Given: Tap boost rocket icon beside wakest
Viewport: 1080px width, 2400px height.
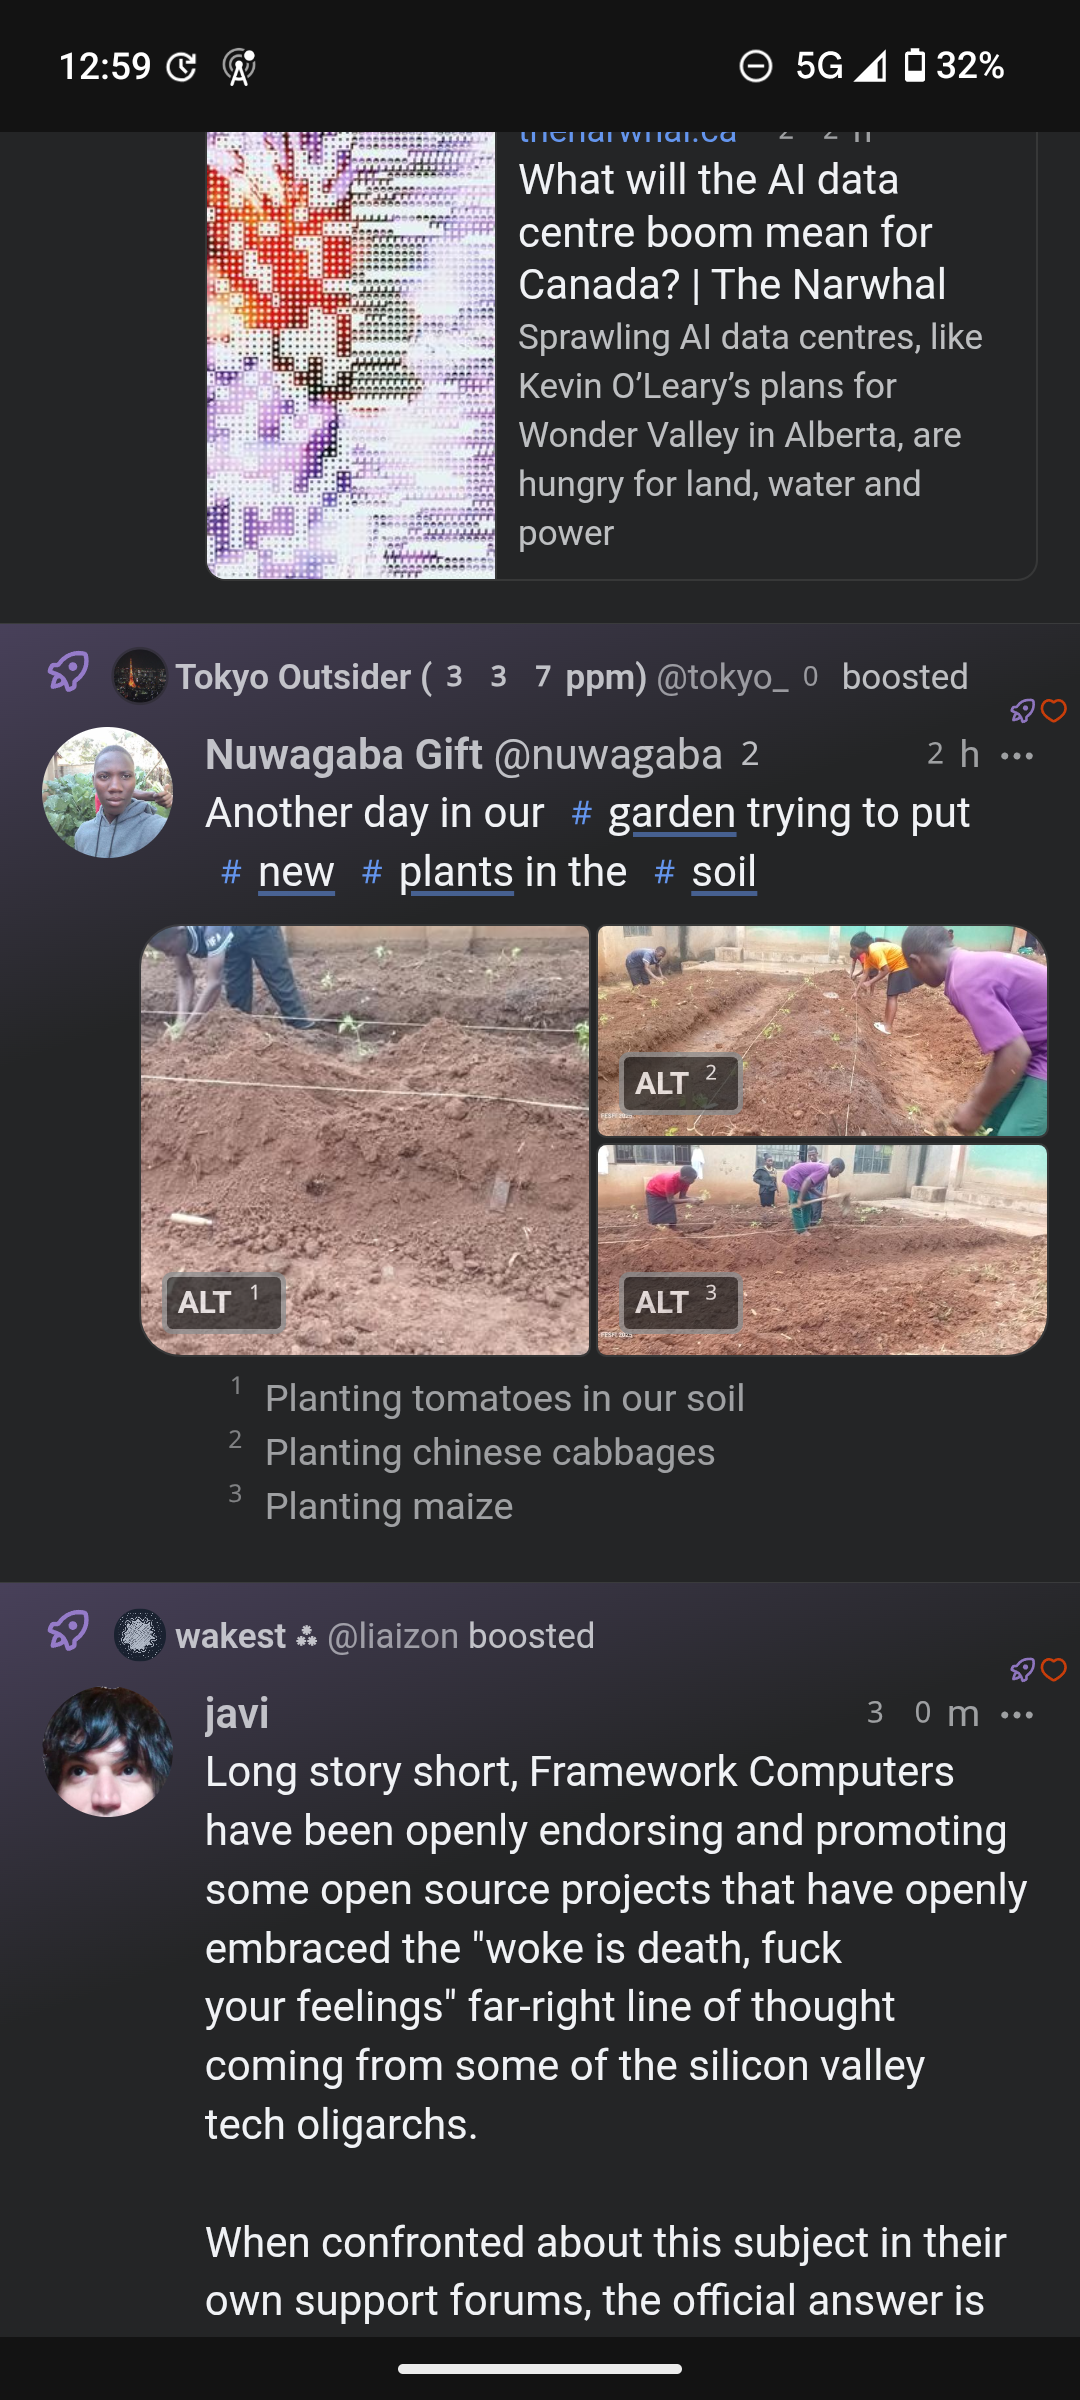Looking at the screenshot, I should click(68, 1631).
